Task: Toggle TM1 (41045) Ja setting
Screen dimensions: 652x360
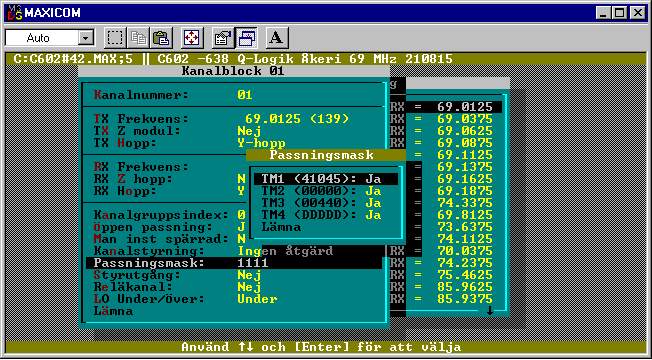Action: (x=326, y=179)
